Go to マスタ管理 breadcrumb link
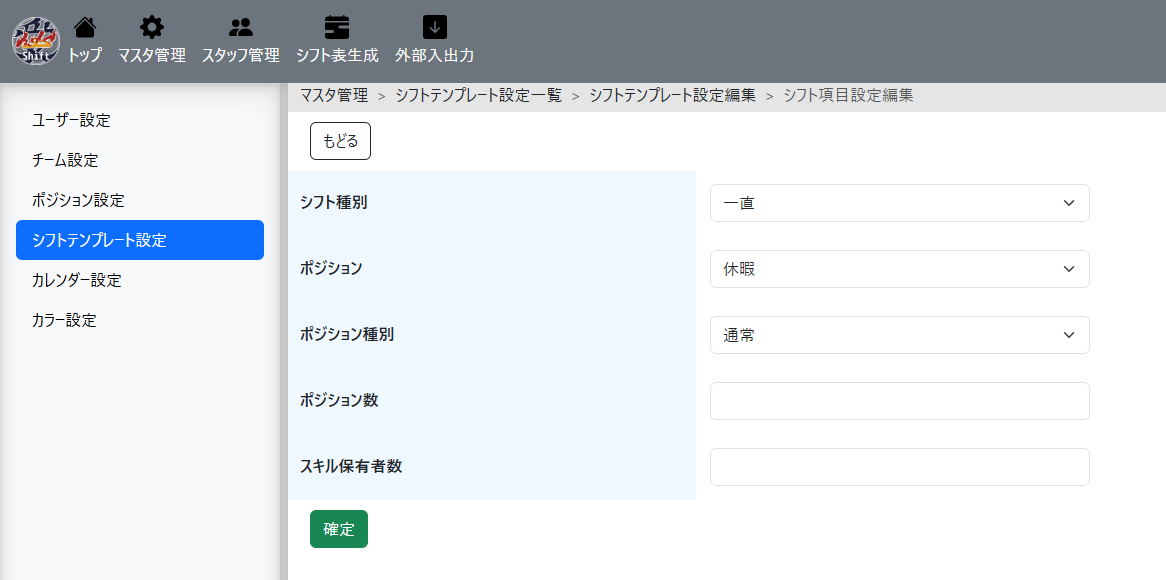Screen dimensions: 1166x580 coord(334,95)
